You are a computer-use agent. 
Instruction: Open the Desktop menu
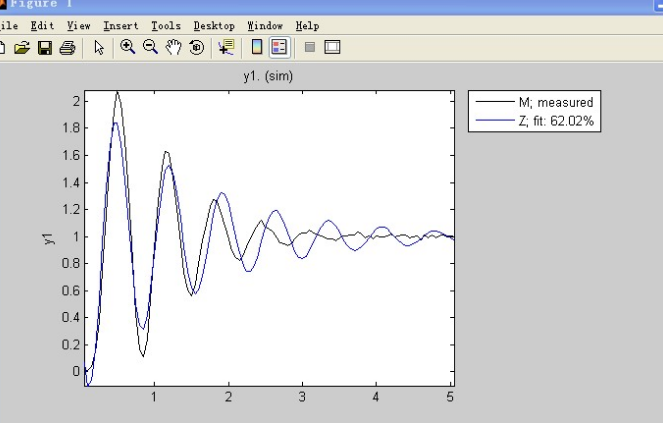click(x=214, y=26)
